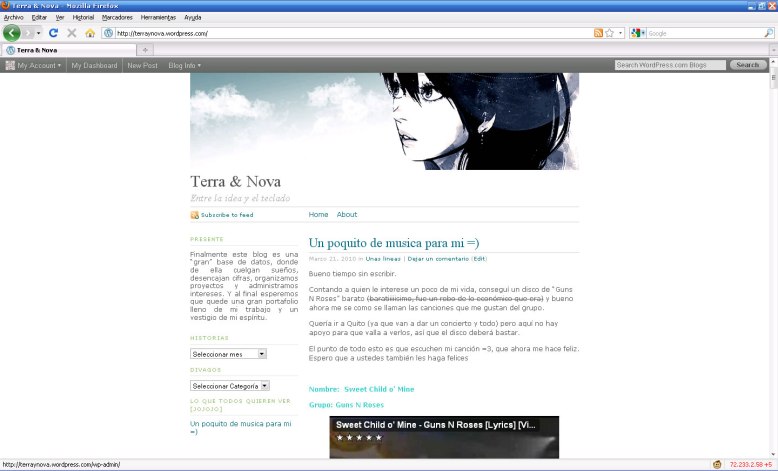Open the Herramientas menu
The height and width of the screenshot is (471, 778).
coord(158,17)
